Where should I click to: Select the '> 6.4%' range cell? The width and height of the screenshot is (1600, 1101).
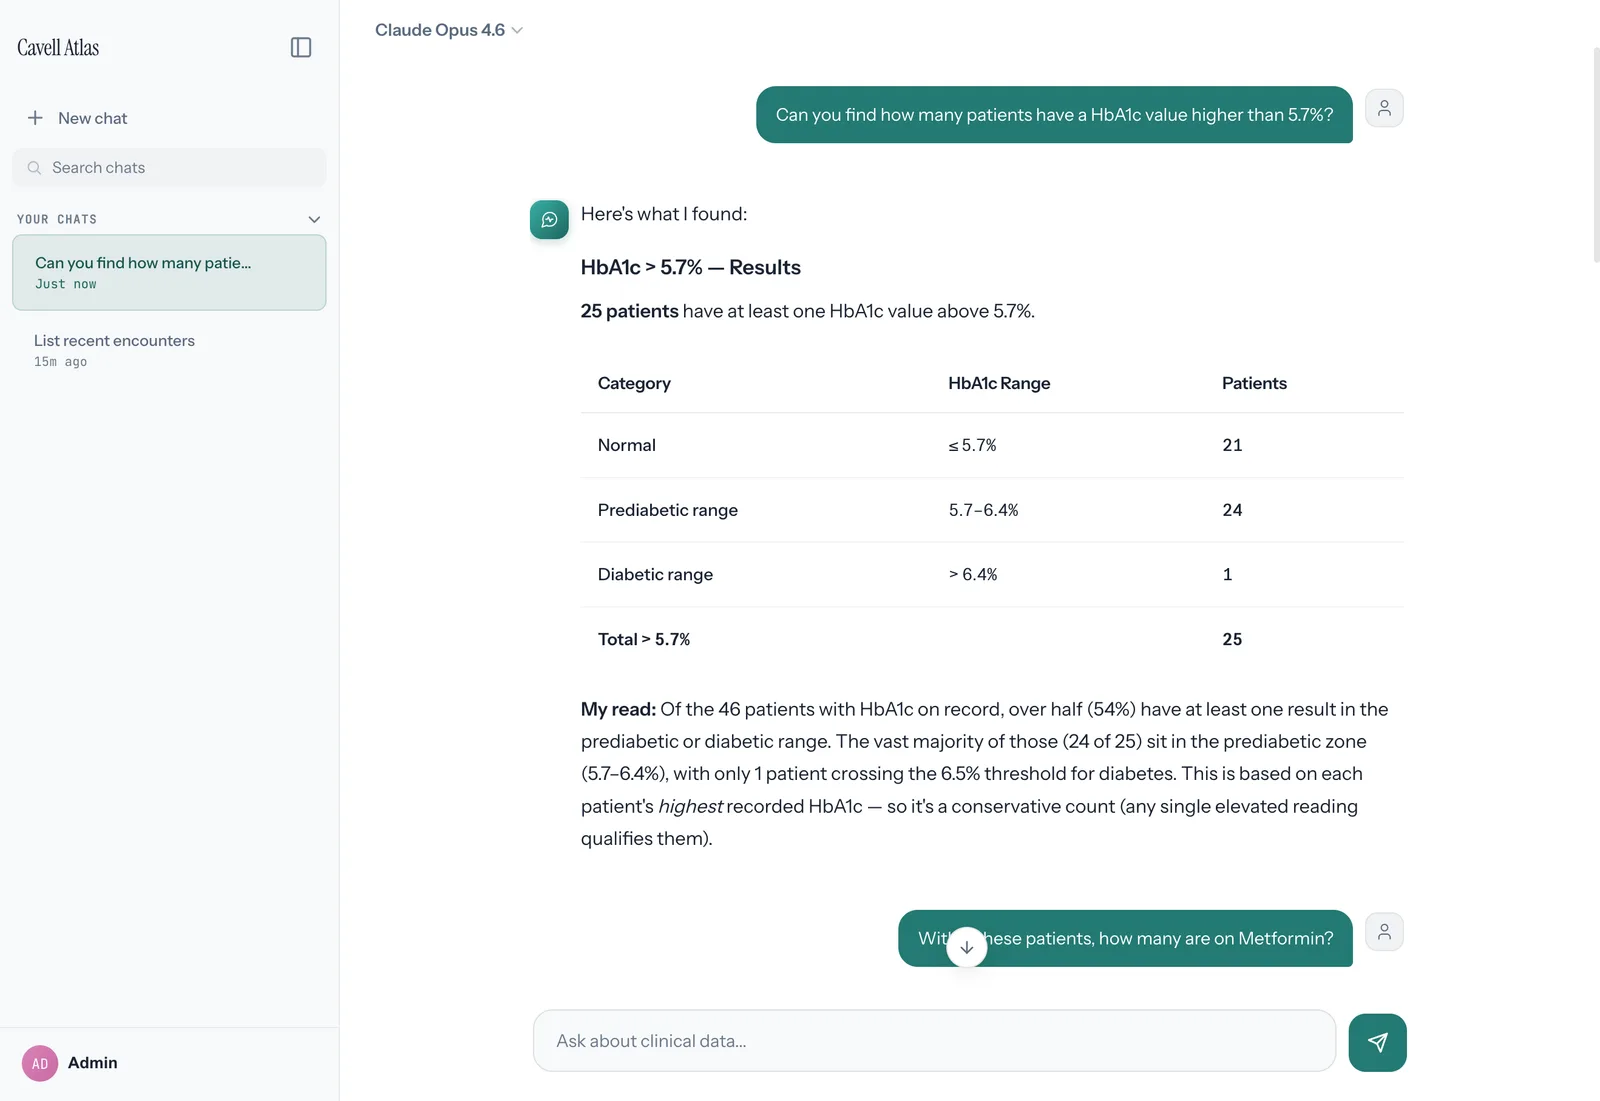point(972,574)
